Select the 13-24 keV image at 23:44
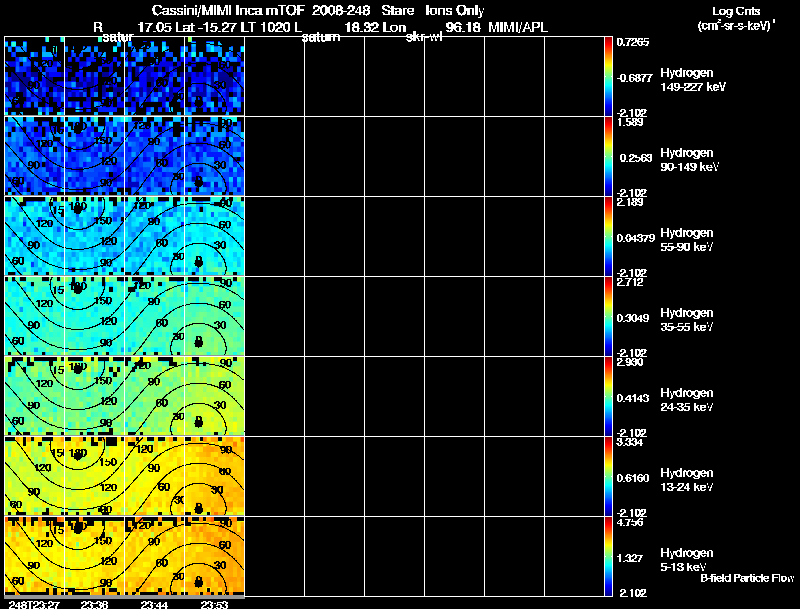Viewport: 800px width, 609px height. 155,476
